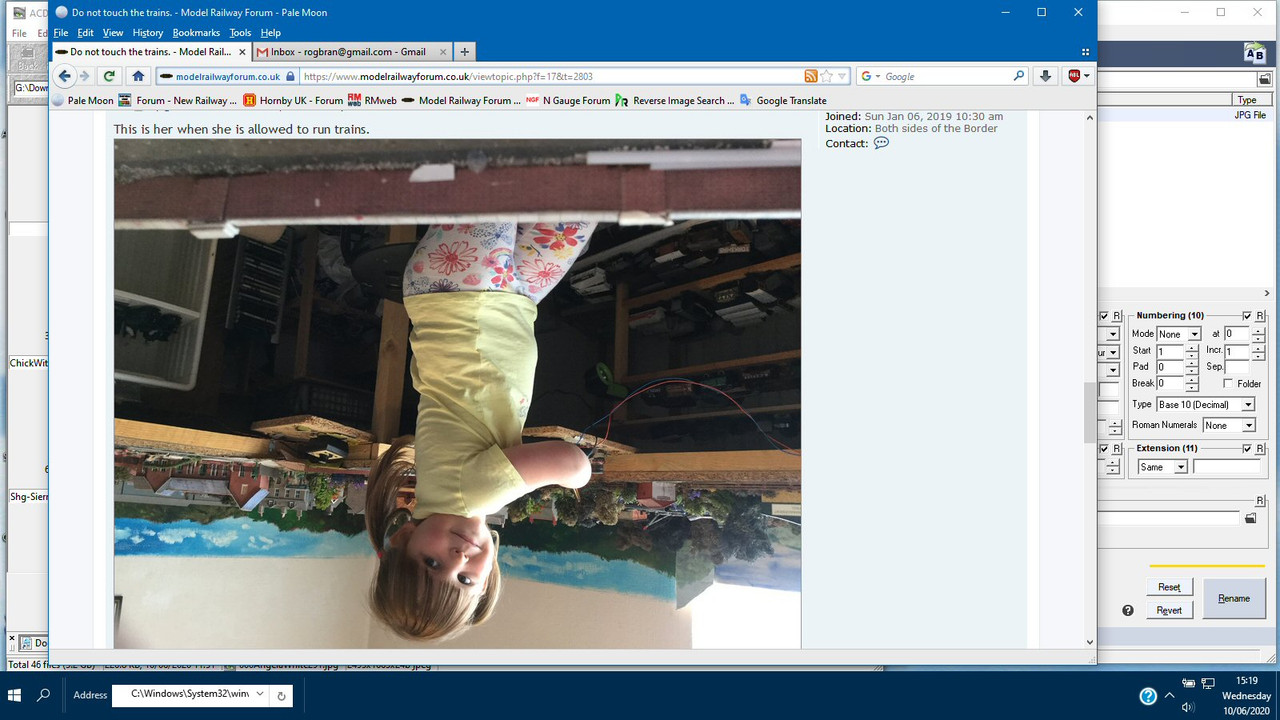Open Windows taskbar search

(44, 695)
